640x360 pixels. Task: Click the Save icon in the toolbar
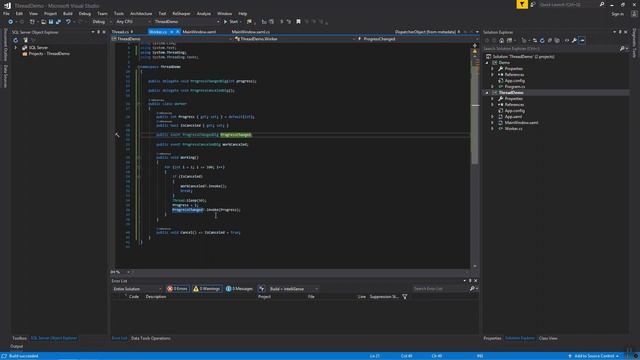pyautogui.click(x=51, y=22)
